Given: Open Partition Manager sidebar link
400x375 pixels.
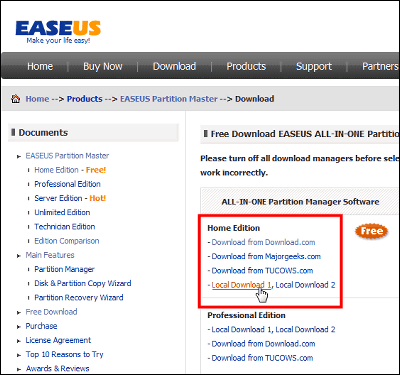Looking at the screenshot, I should [x=64, y=269].
